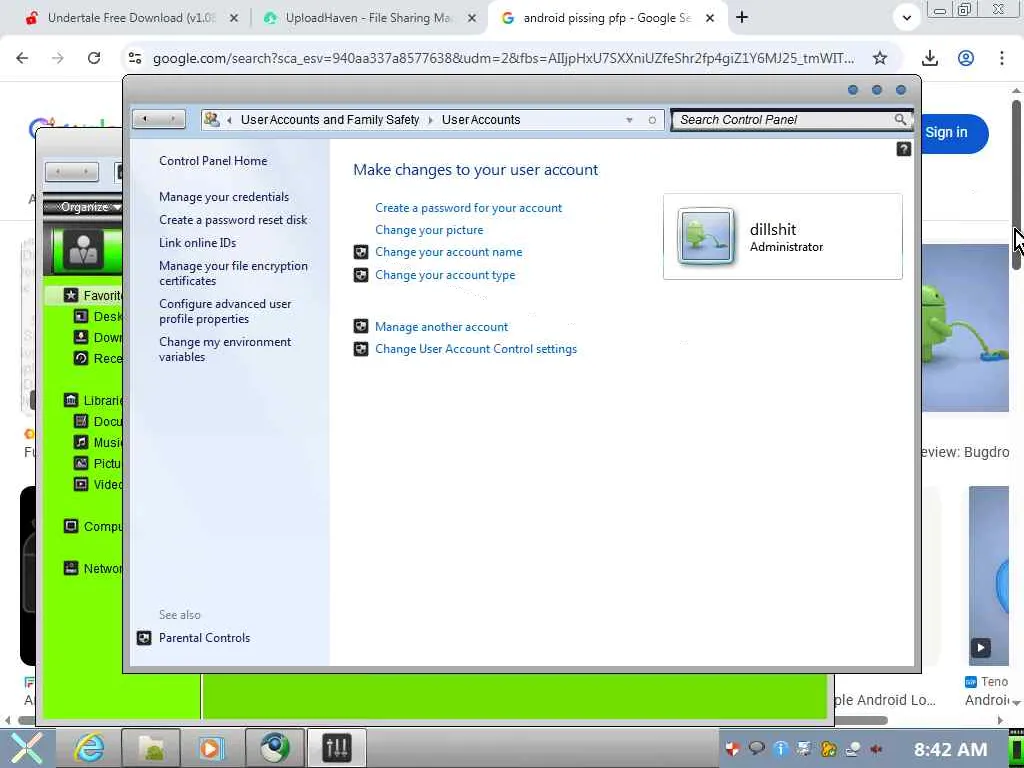Open Create a password reset disk
This screenshot has width=1024, height=768.
click(x=233, y=220)
